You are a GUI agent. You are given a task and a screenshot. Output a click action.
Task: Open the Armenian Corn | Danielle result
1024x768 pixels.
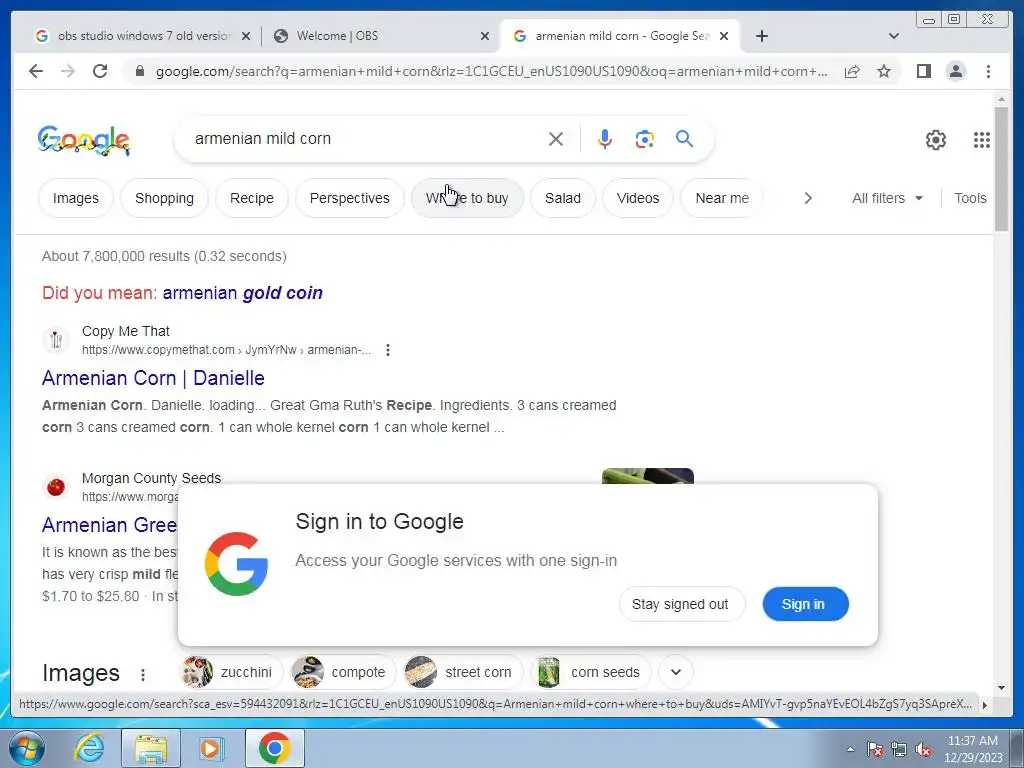click(153, 377)
